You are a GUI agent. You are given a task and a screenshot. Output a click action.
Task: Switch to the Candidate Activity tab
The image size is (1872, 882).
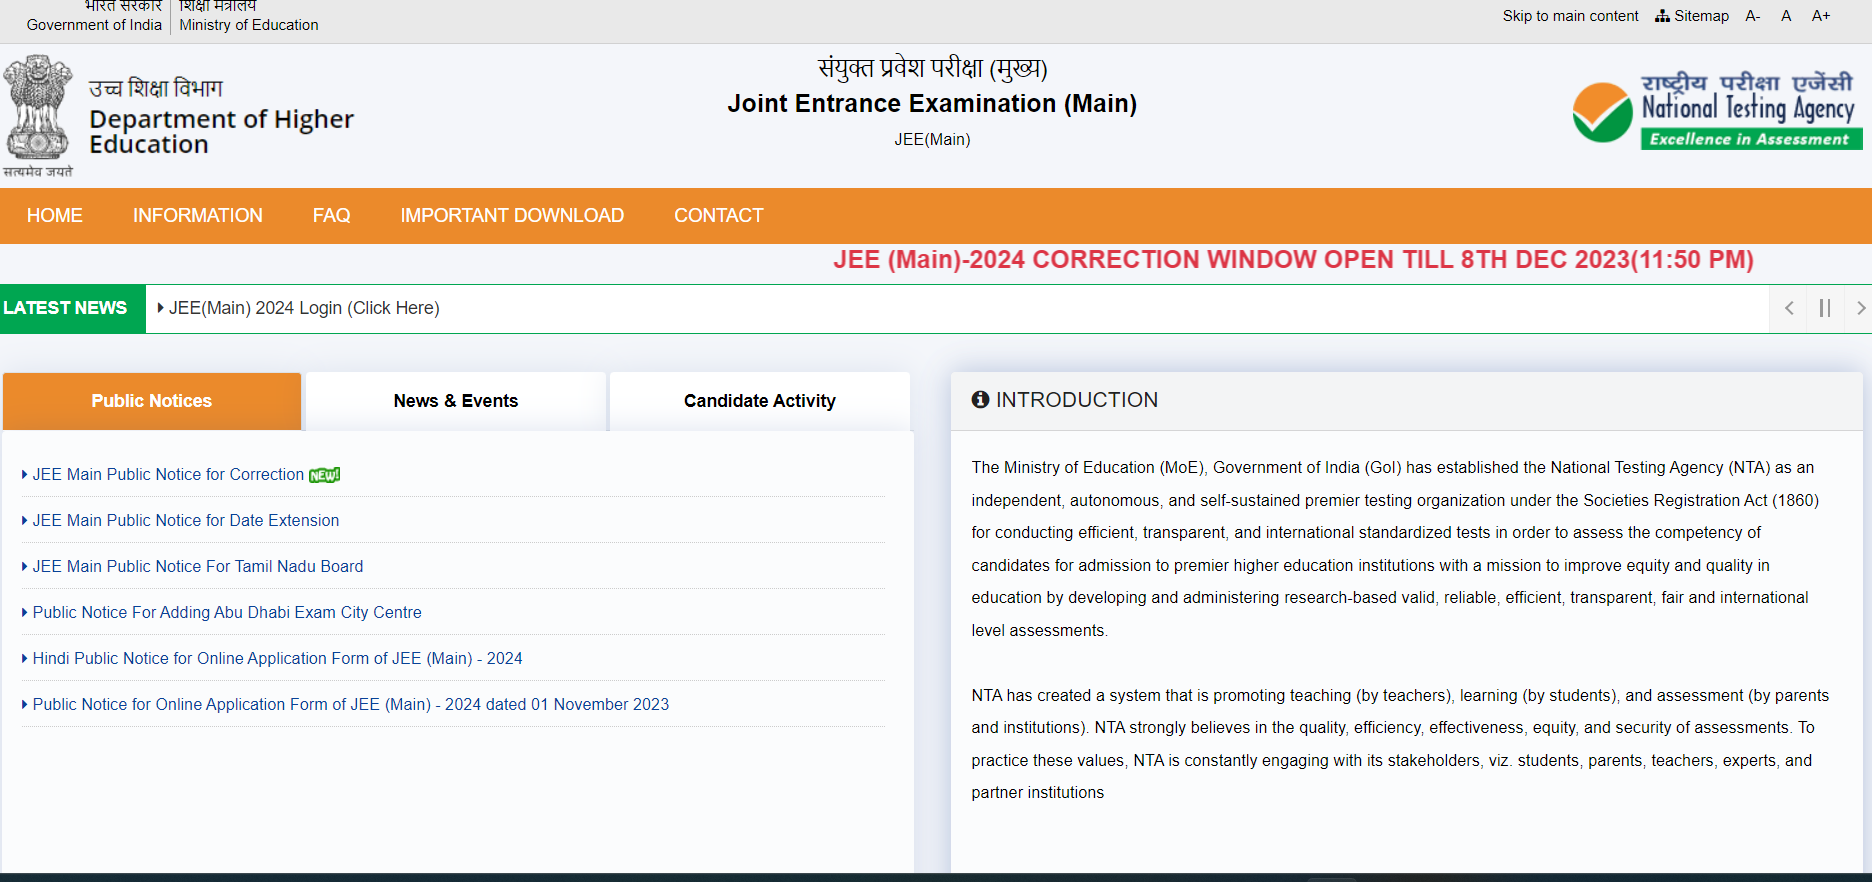pyautogui.click(x=760, y=401)
